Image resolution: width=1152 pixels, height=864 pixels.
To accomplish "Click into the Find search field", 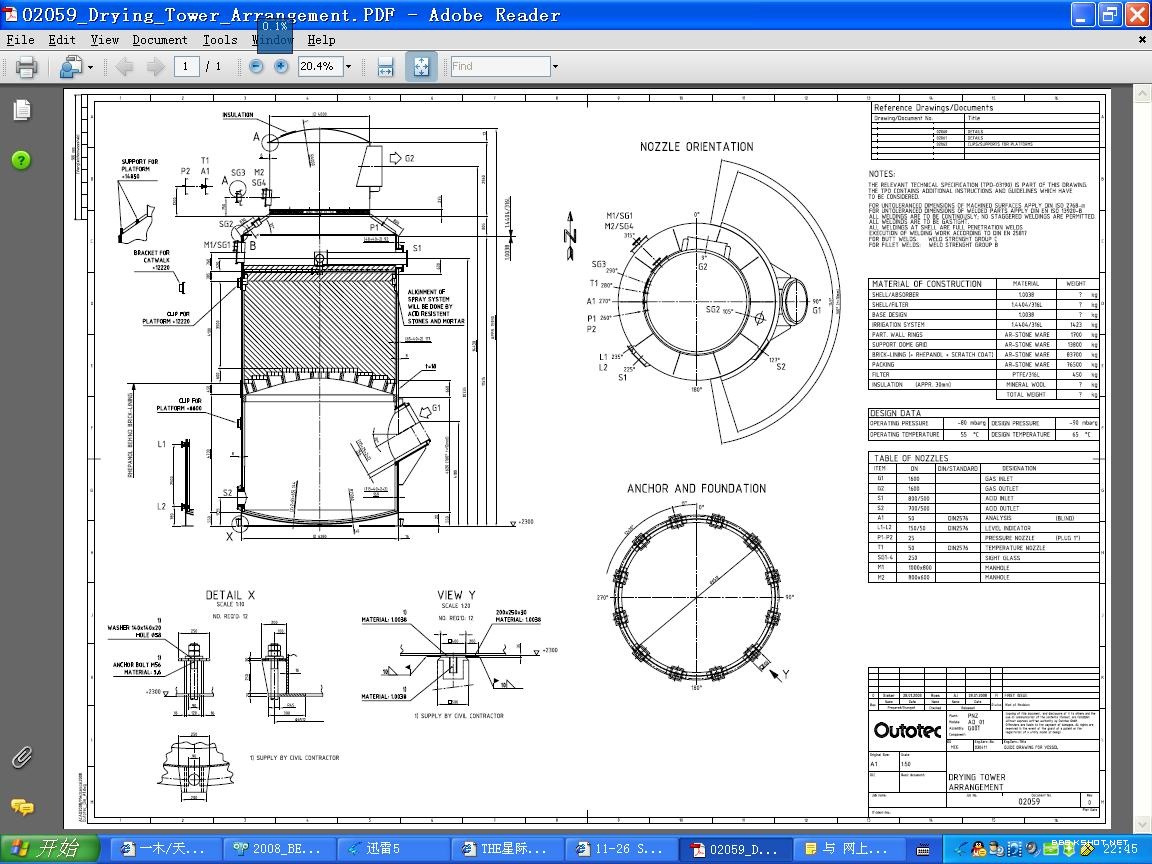I will [500, 66].
